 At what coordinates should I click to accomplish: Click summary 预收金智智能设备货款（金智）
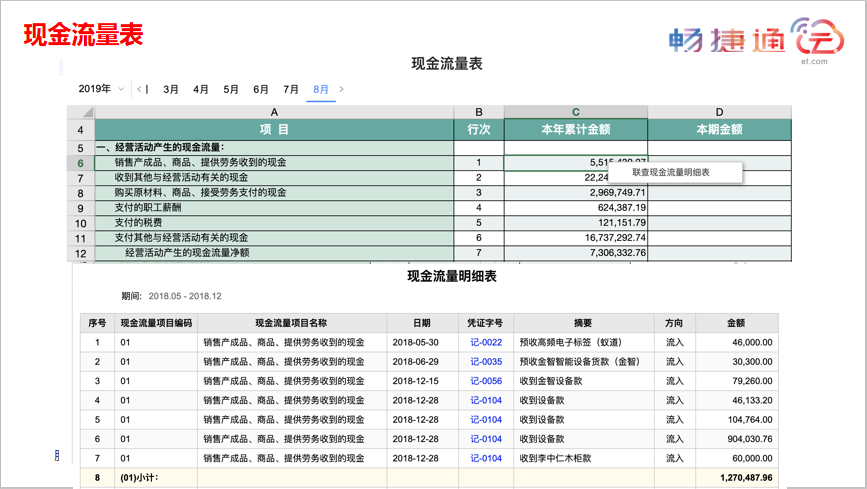[x=579, y=362]
